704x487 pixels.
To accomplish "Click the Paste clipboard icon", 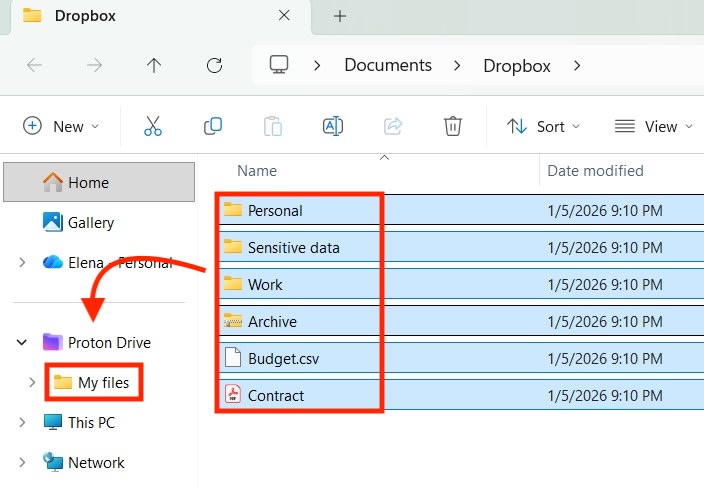I will pos(273,126).
